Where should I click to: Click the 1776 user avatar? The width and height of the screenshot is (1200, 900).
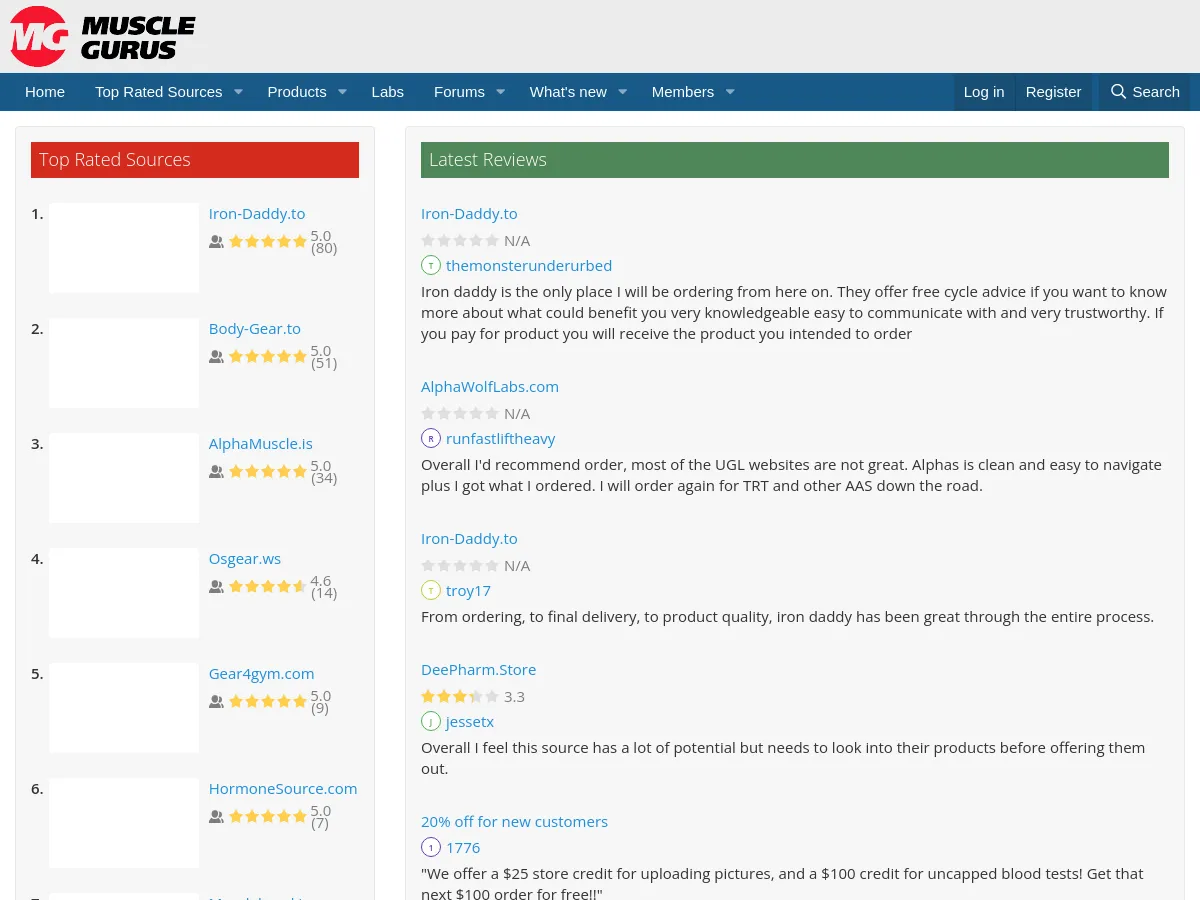pos(431,847)
